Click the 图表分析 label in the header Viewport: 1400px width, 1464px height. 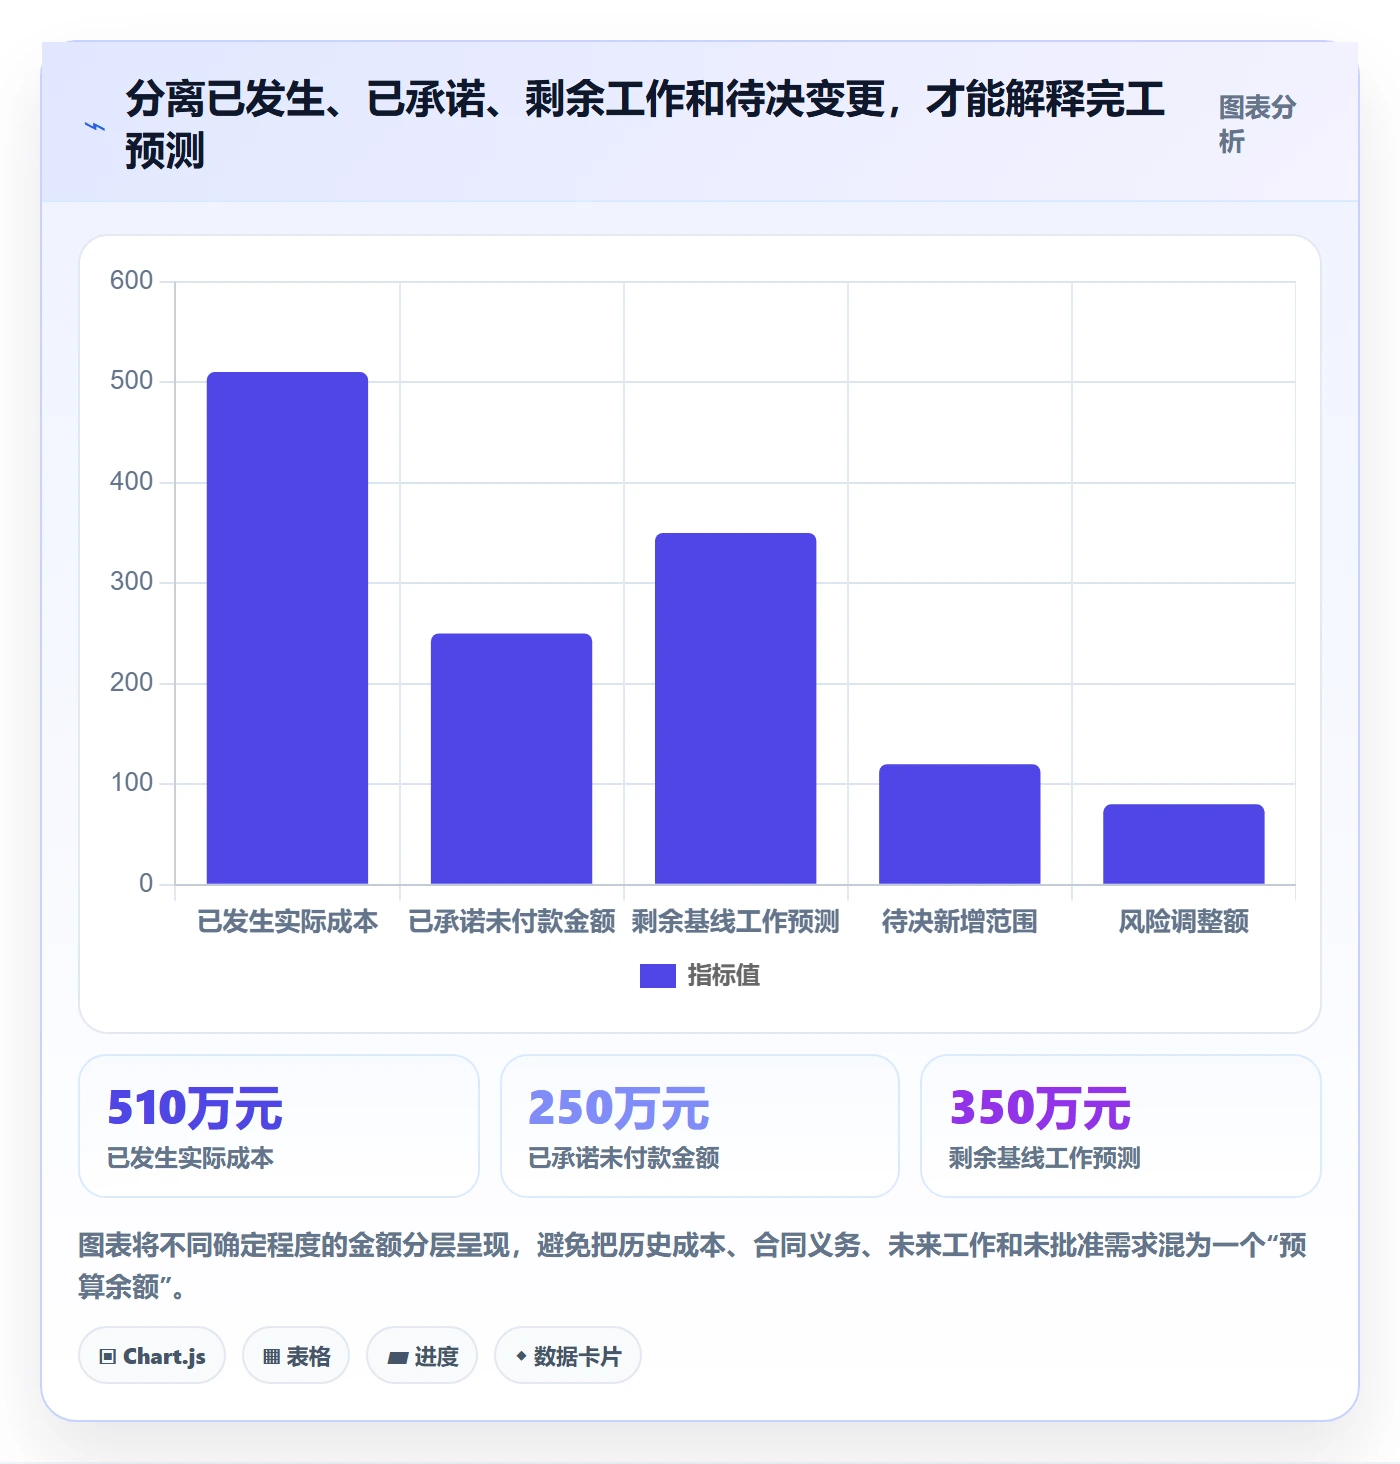pos(1258,124)
